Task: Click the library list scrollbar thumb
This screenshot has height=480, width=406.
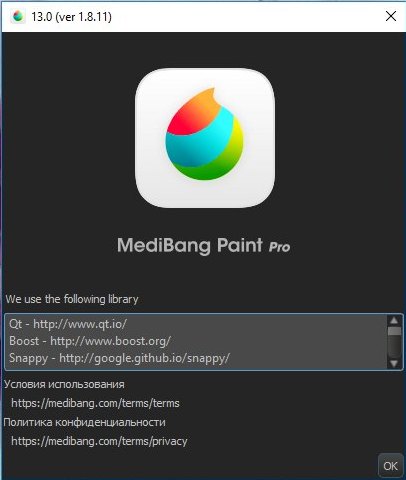Action: coord(394,331)
